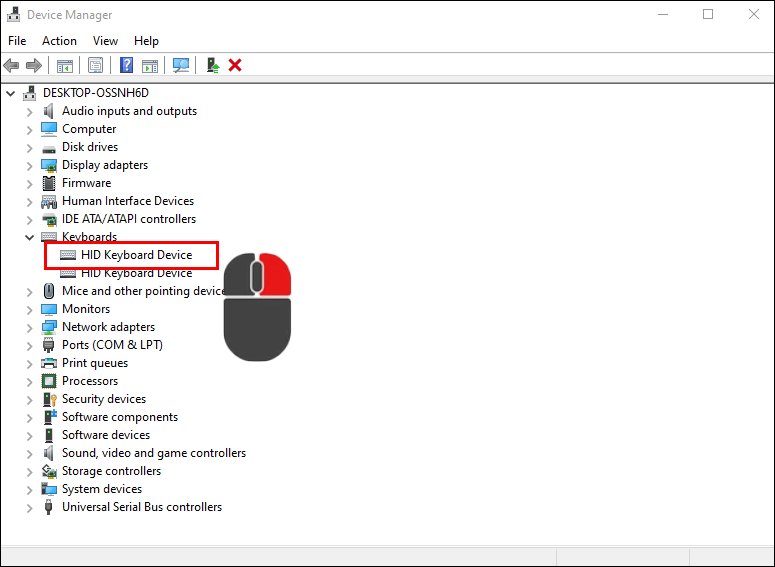Viewport: 775px width, 567px height.
Task: Select Sound, video and game controllers
Action: [x=153, y=453]
